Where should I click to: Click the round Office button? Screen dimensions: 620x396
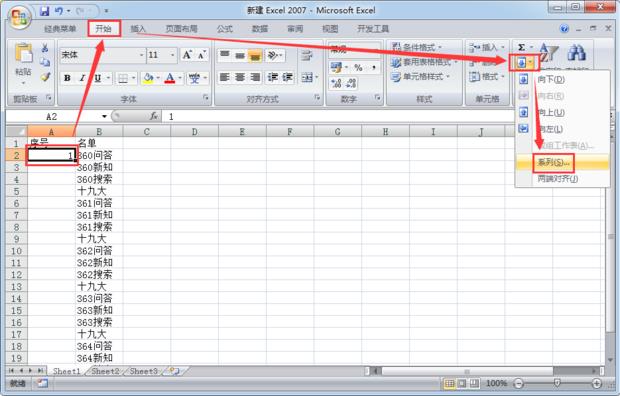coord(20,18)
